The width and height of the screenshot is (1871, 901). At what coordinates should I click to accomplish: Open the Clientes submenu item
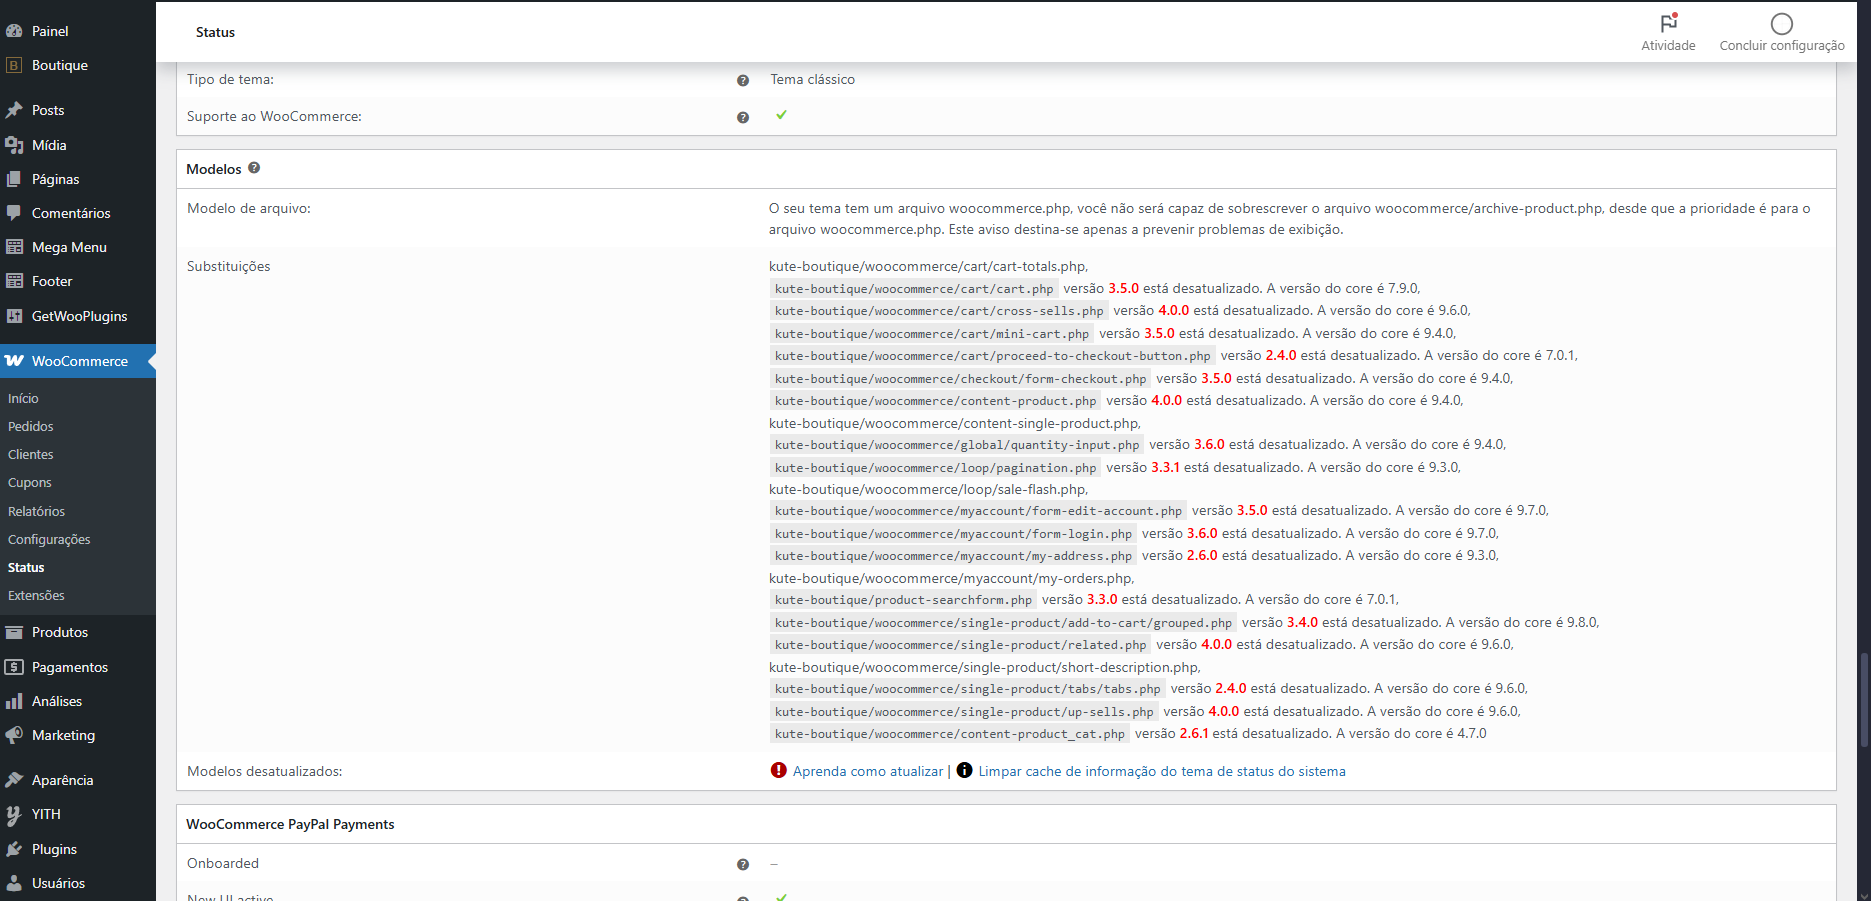pyautogui.click(x=31, y=454)
